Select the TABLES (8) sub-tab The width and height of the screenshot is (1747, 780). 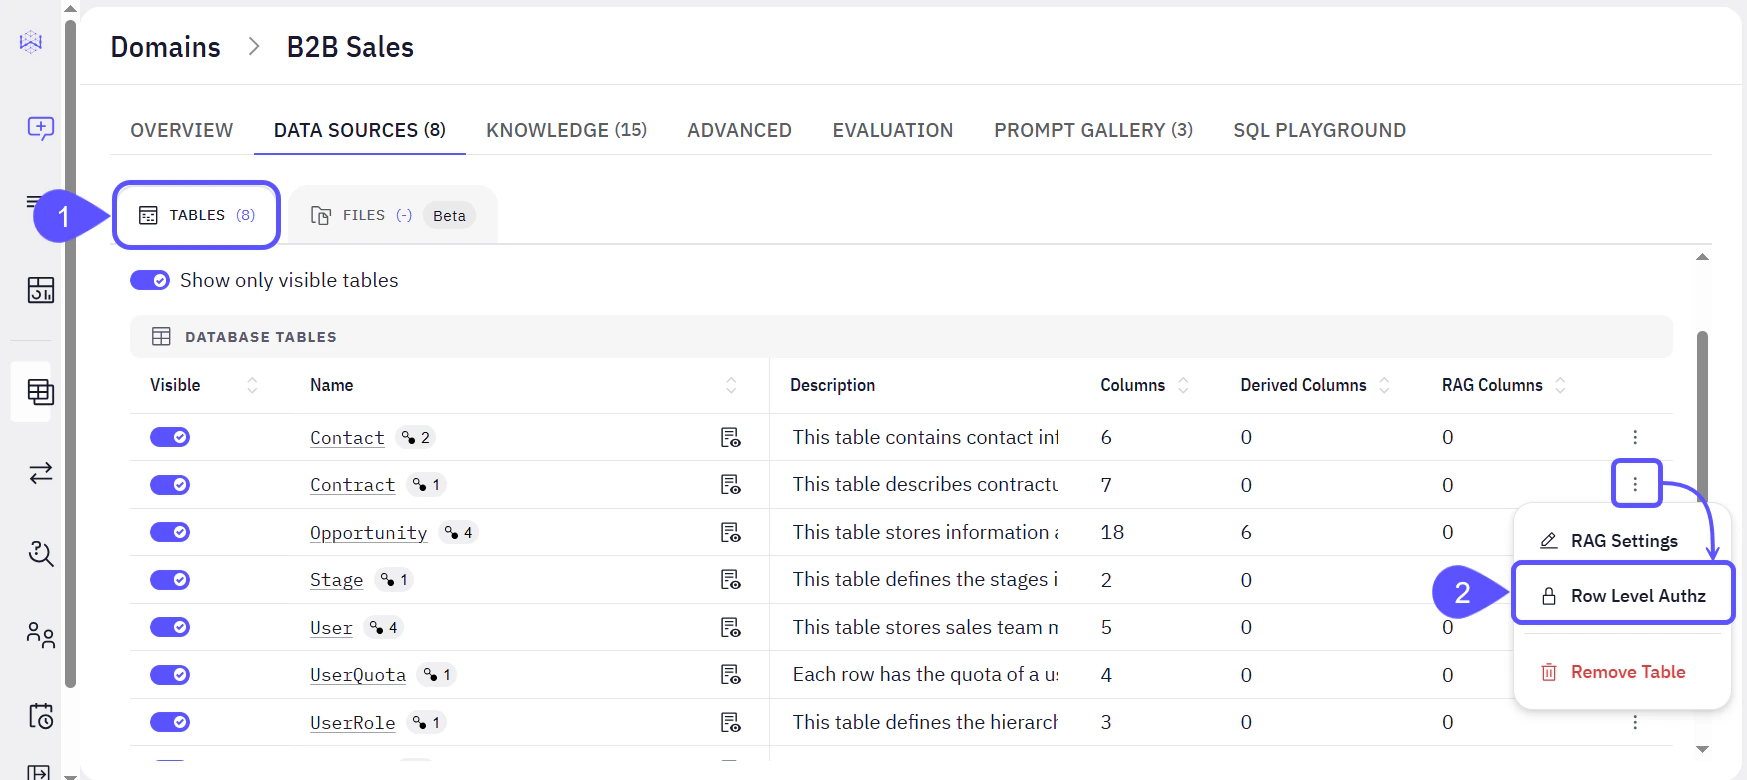tap(197, 215)
